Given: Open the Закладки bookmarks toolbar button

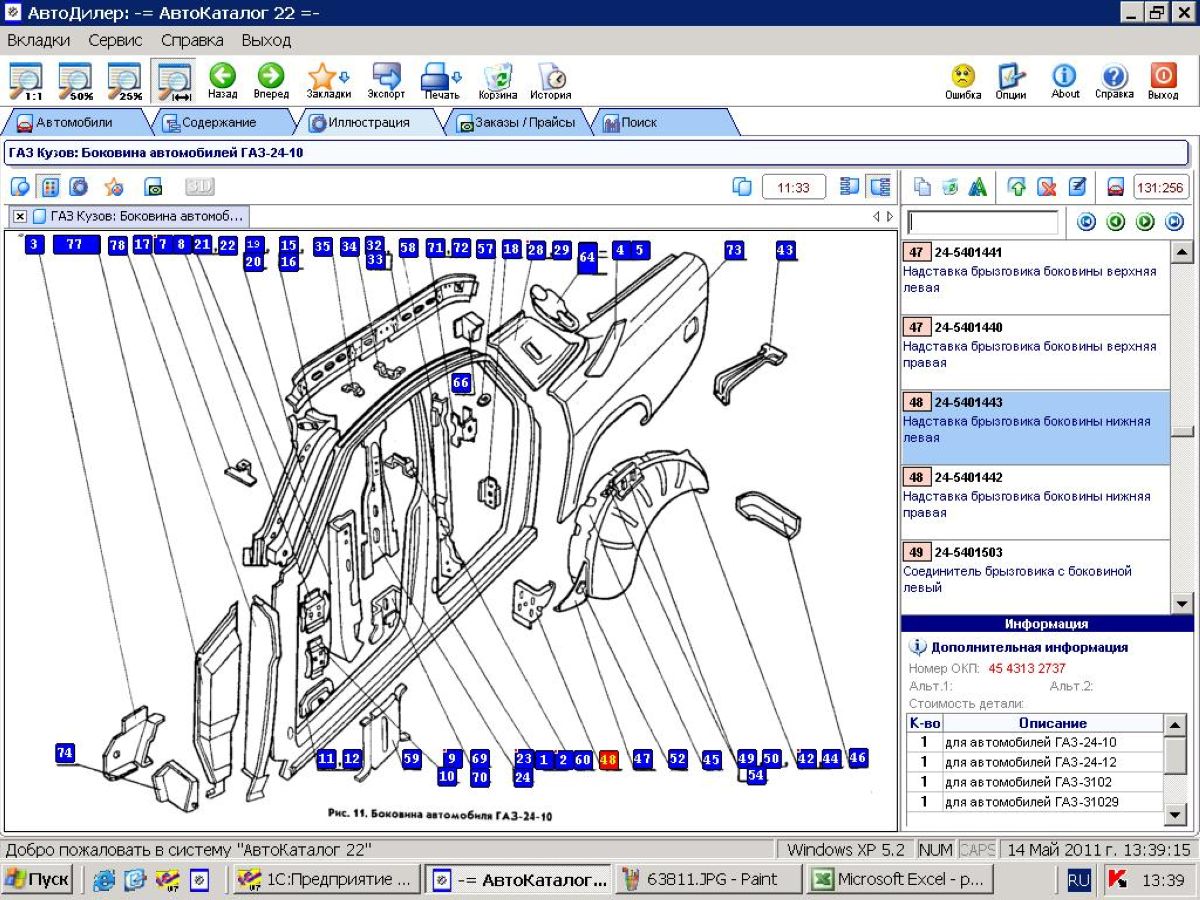Looking at the screenshot, I should (x=328, y=81).
